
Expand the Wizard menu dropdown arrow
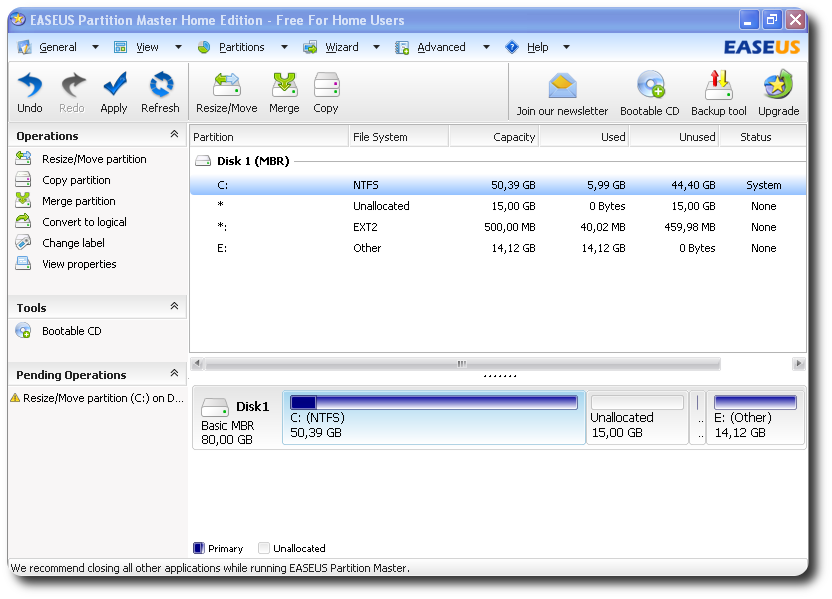[x=376, y=47]
